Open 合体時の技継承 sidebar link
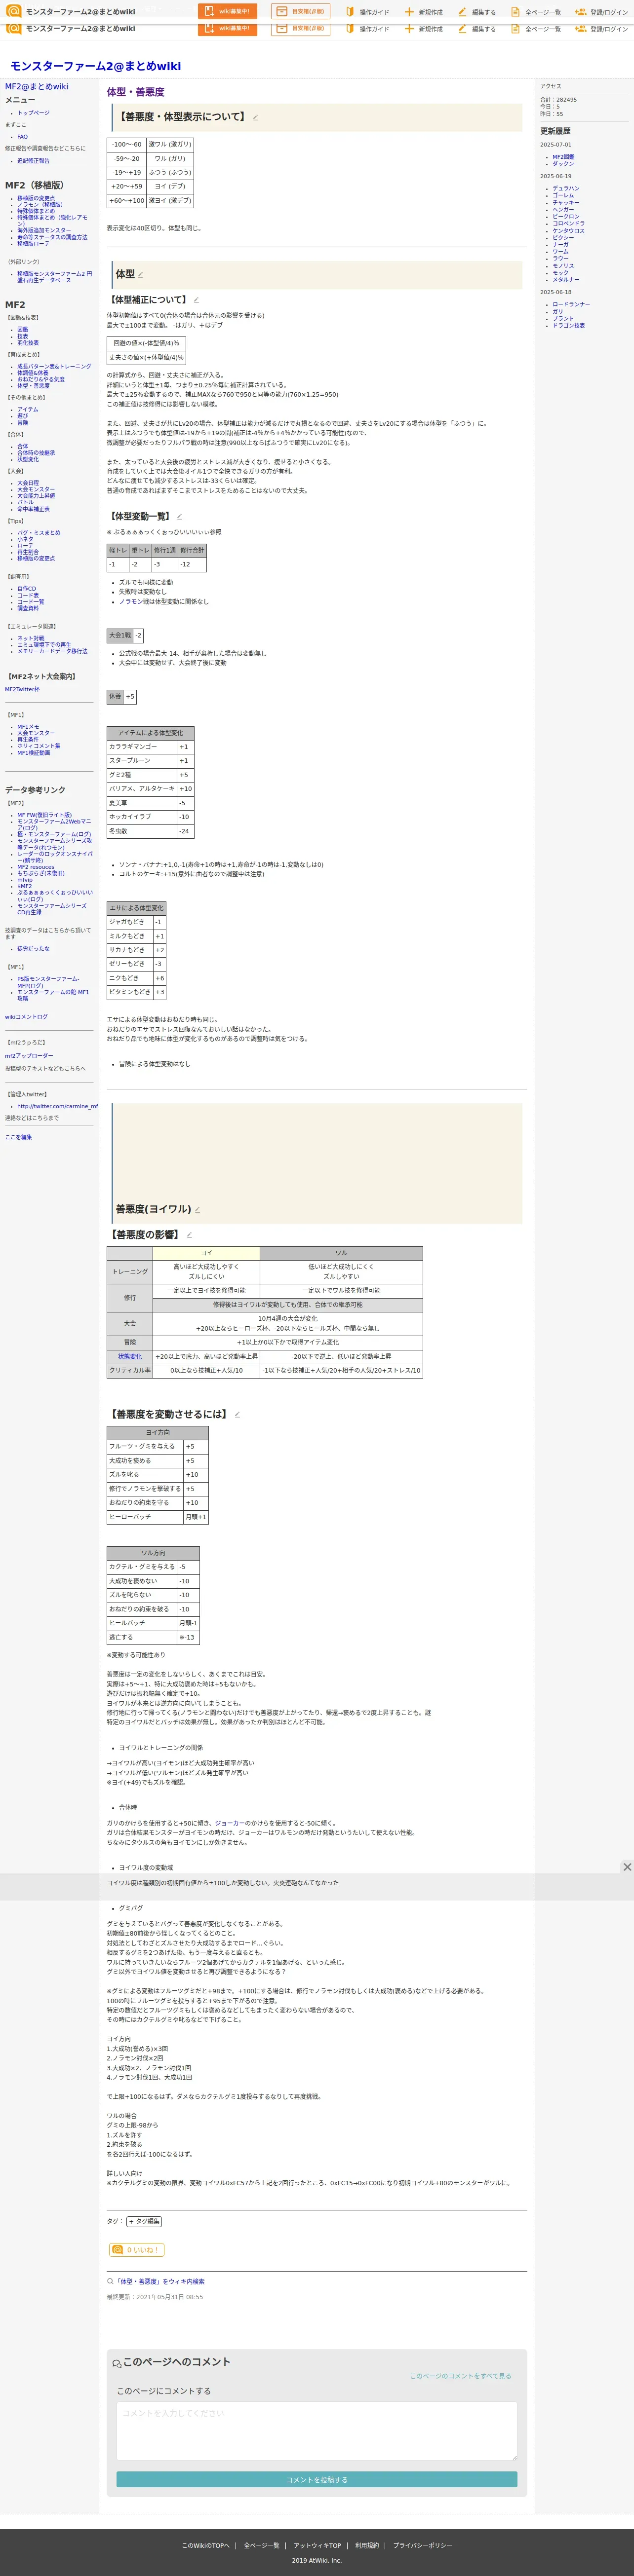The width and height of the screenshot is (634, 2576). coord(36,453)
